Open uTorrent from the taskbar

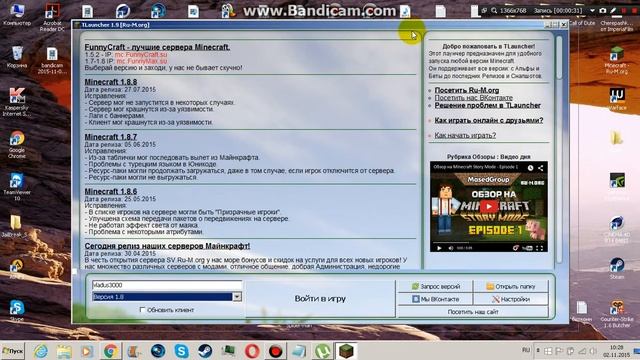pyautogui.click(x=323, y=351)
